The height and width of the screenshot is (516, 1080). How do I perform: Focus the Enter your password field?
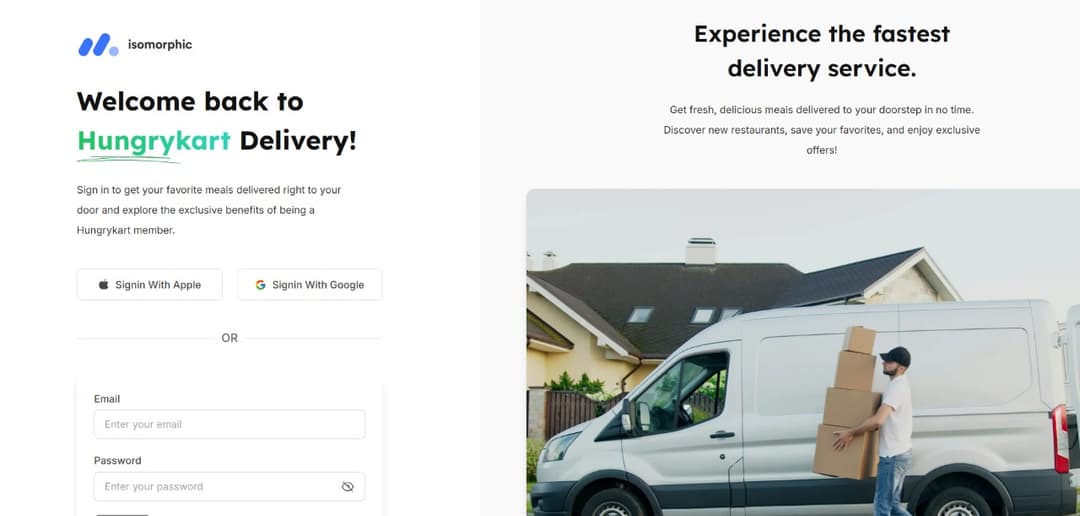coord(229,486)
